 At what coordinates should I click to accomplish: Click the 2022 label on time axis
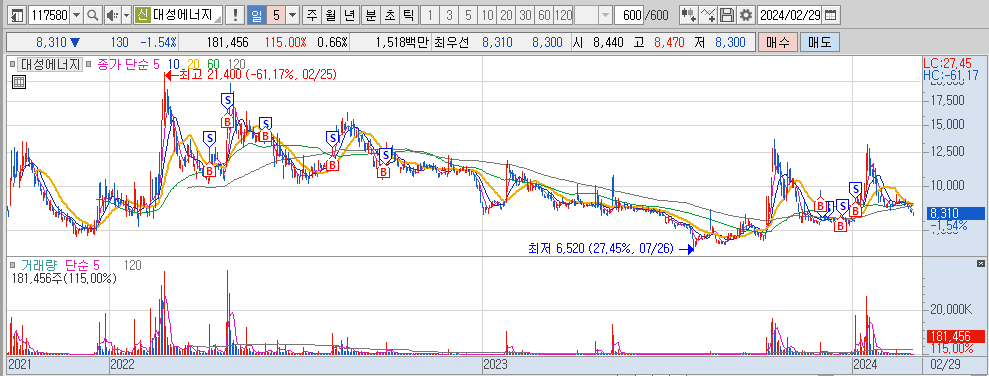122,364
